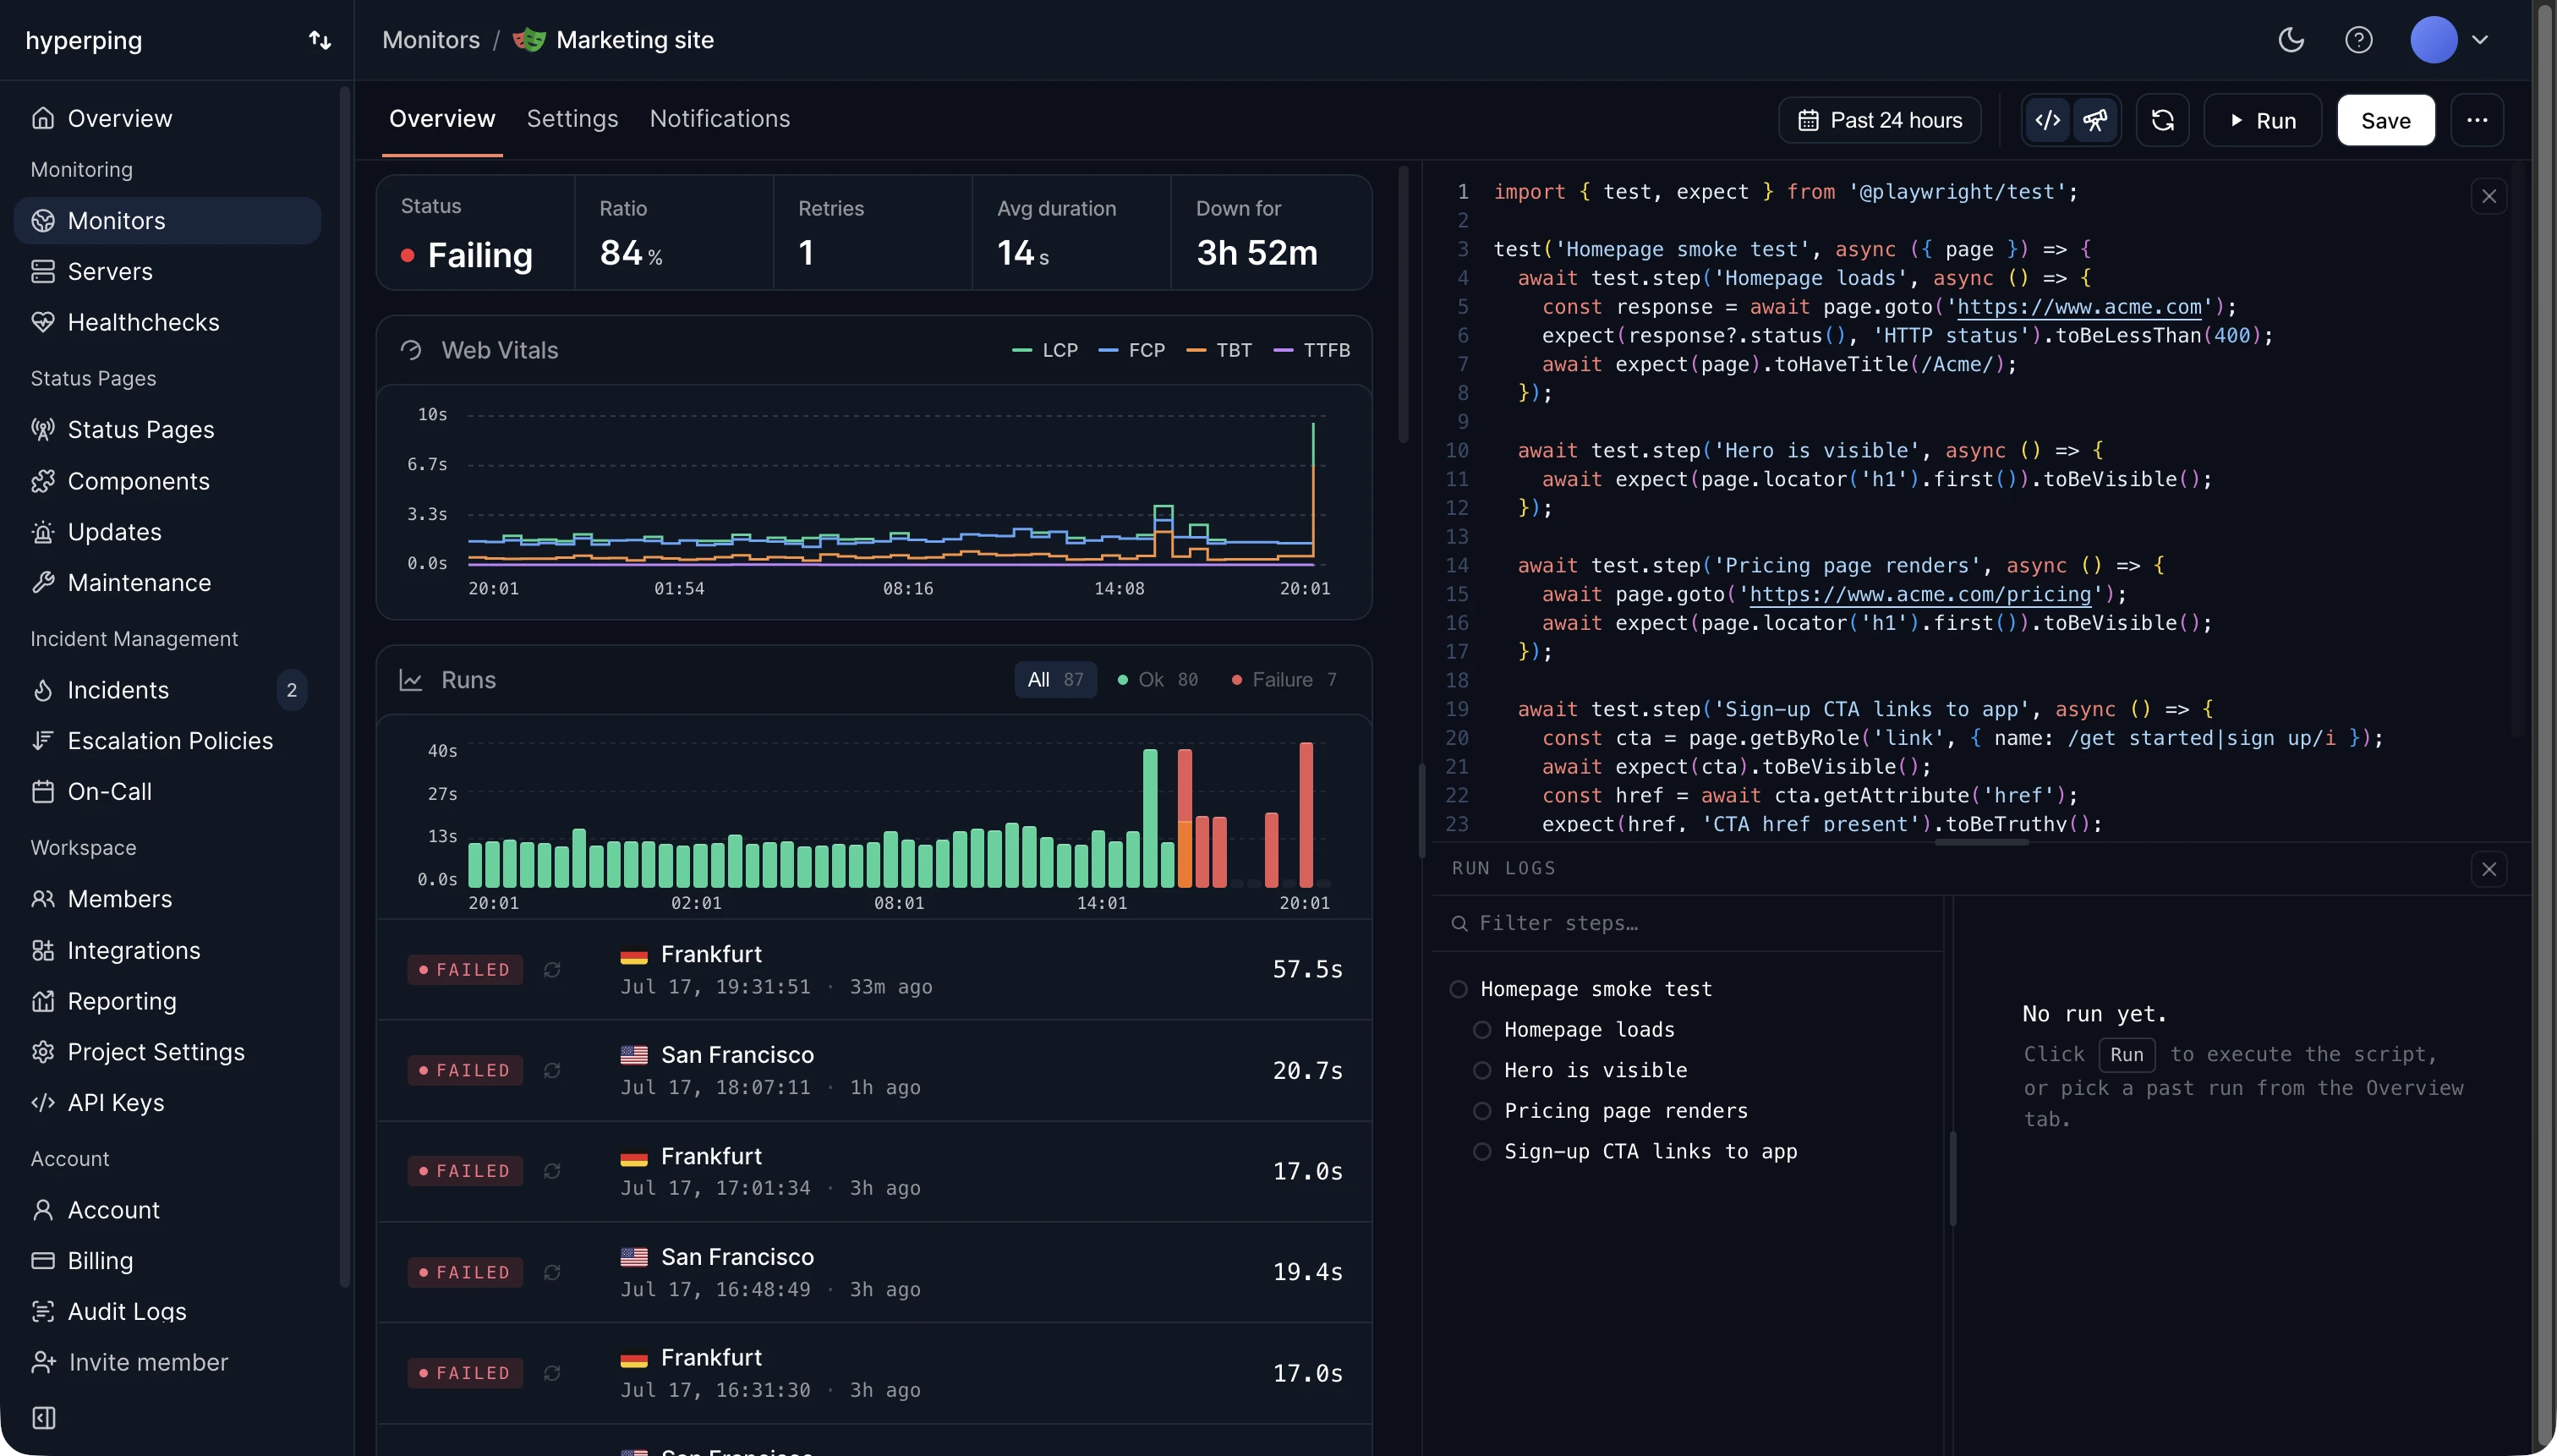The width and height of the screenshot is (2557, 1456).
Task: Switch to the Notifications tab
Action: click(x=720, y=119)
